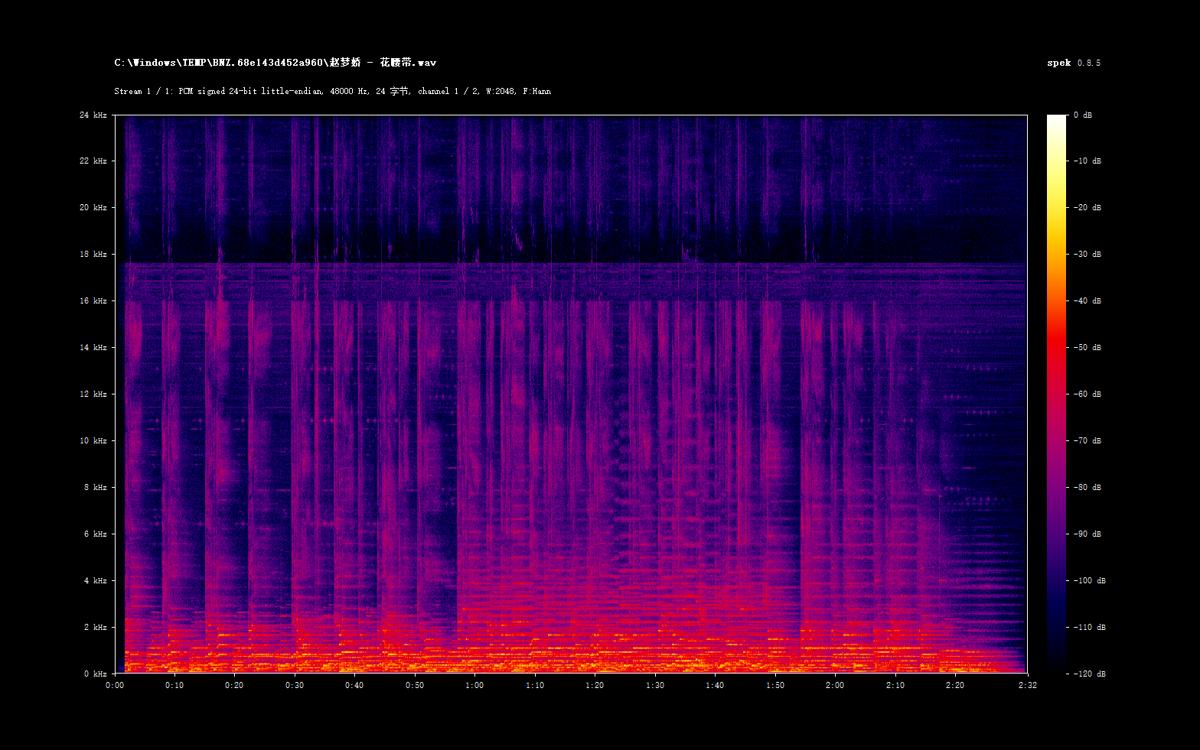
Task: Click the 2:00 time axis marker
Action: 835,686
